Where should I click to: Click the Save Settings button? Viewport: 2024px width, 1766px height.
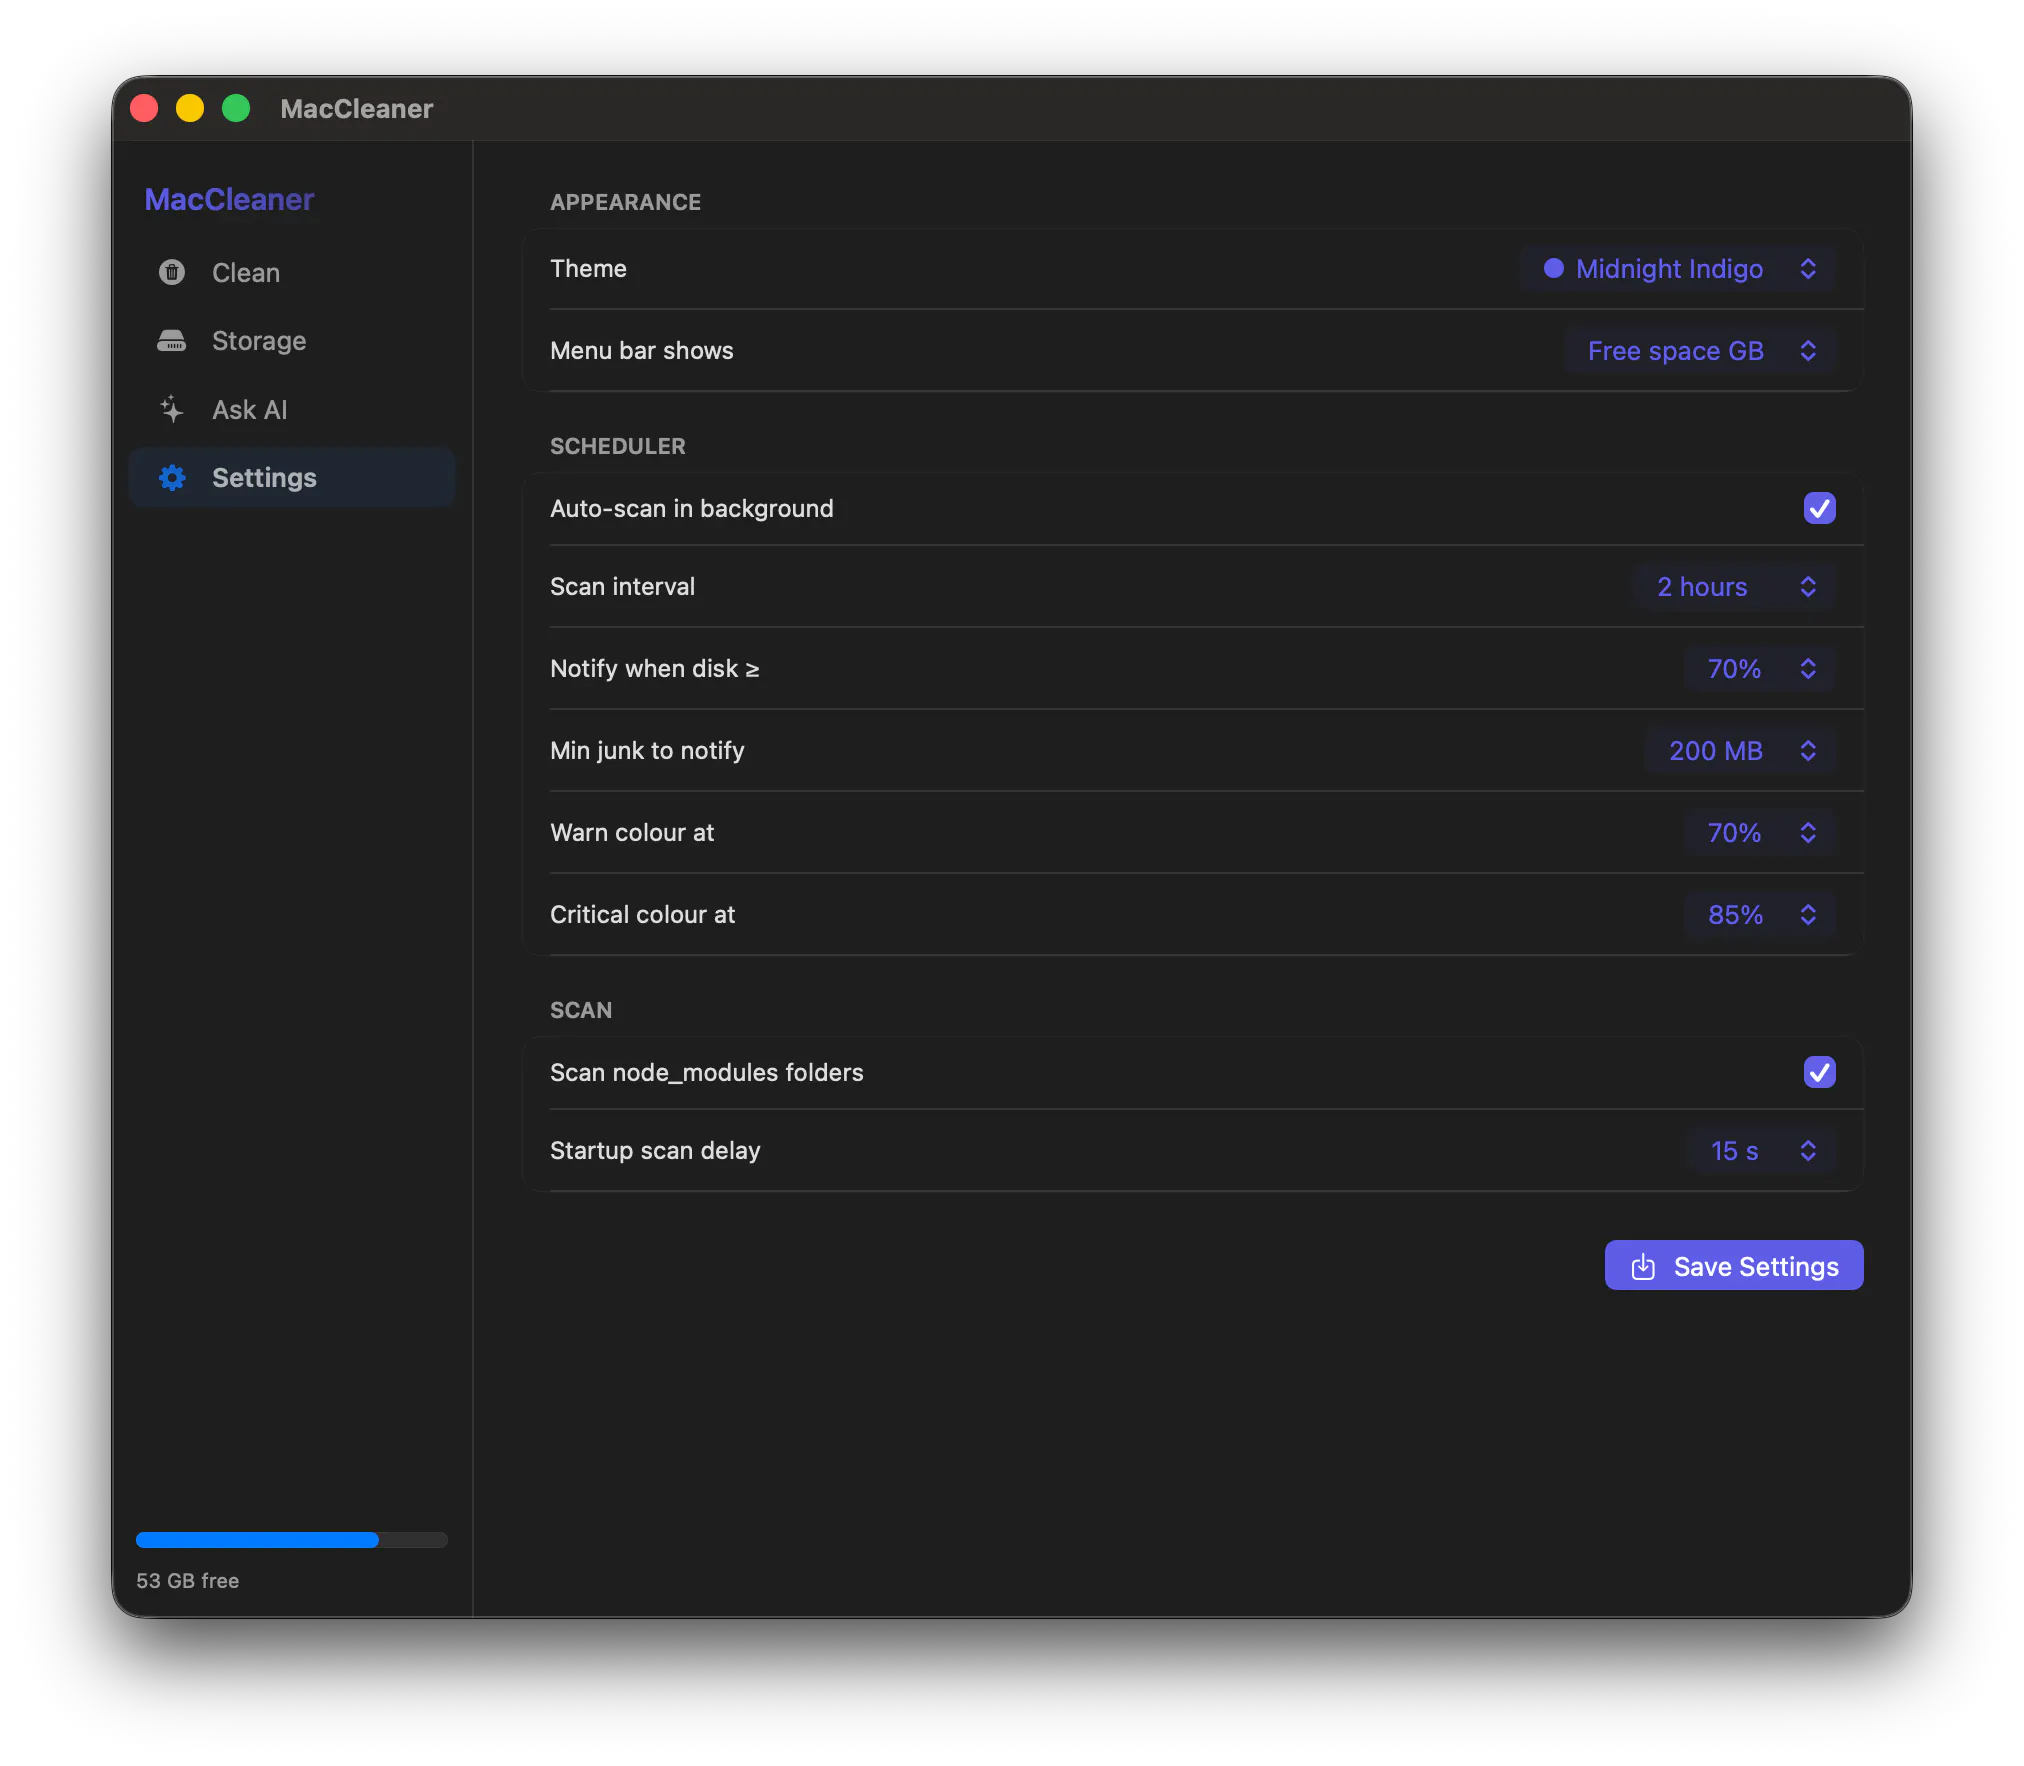(x=1734, y=1266)
